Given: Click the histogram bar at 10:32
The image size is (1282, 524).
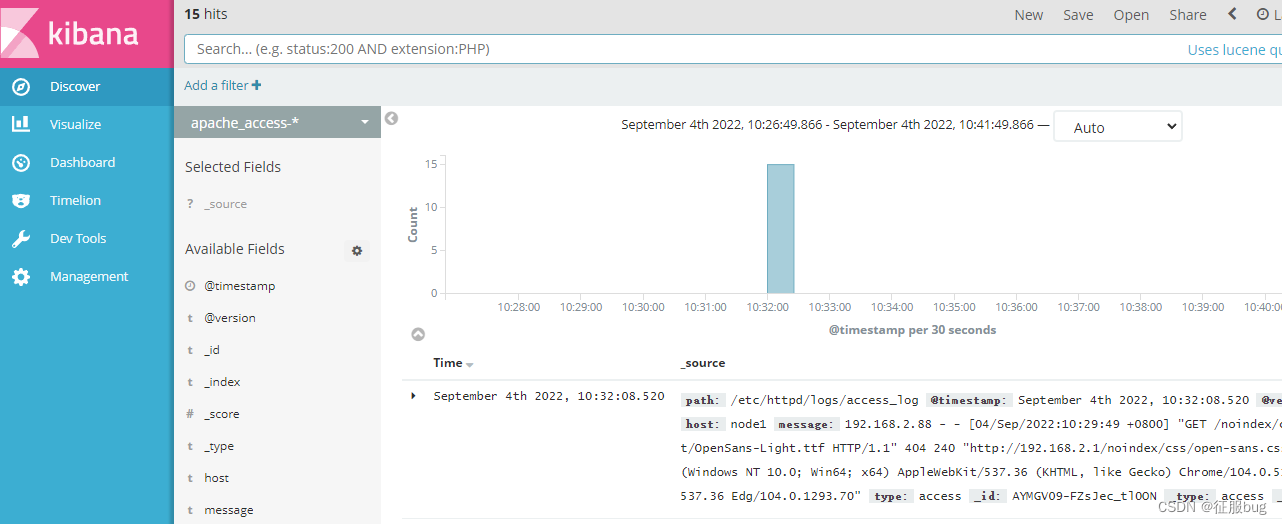Looking at the screenshot, I should (x=780, y=228).
